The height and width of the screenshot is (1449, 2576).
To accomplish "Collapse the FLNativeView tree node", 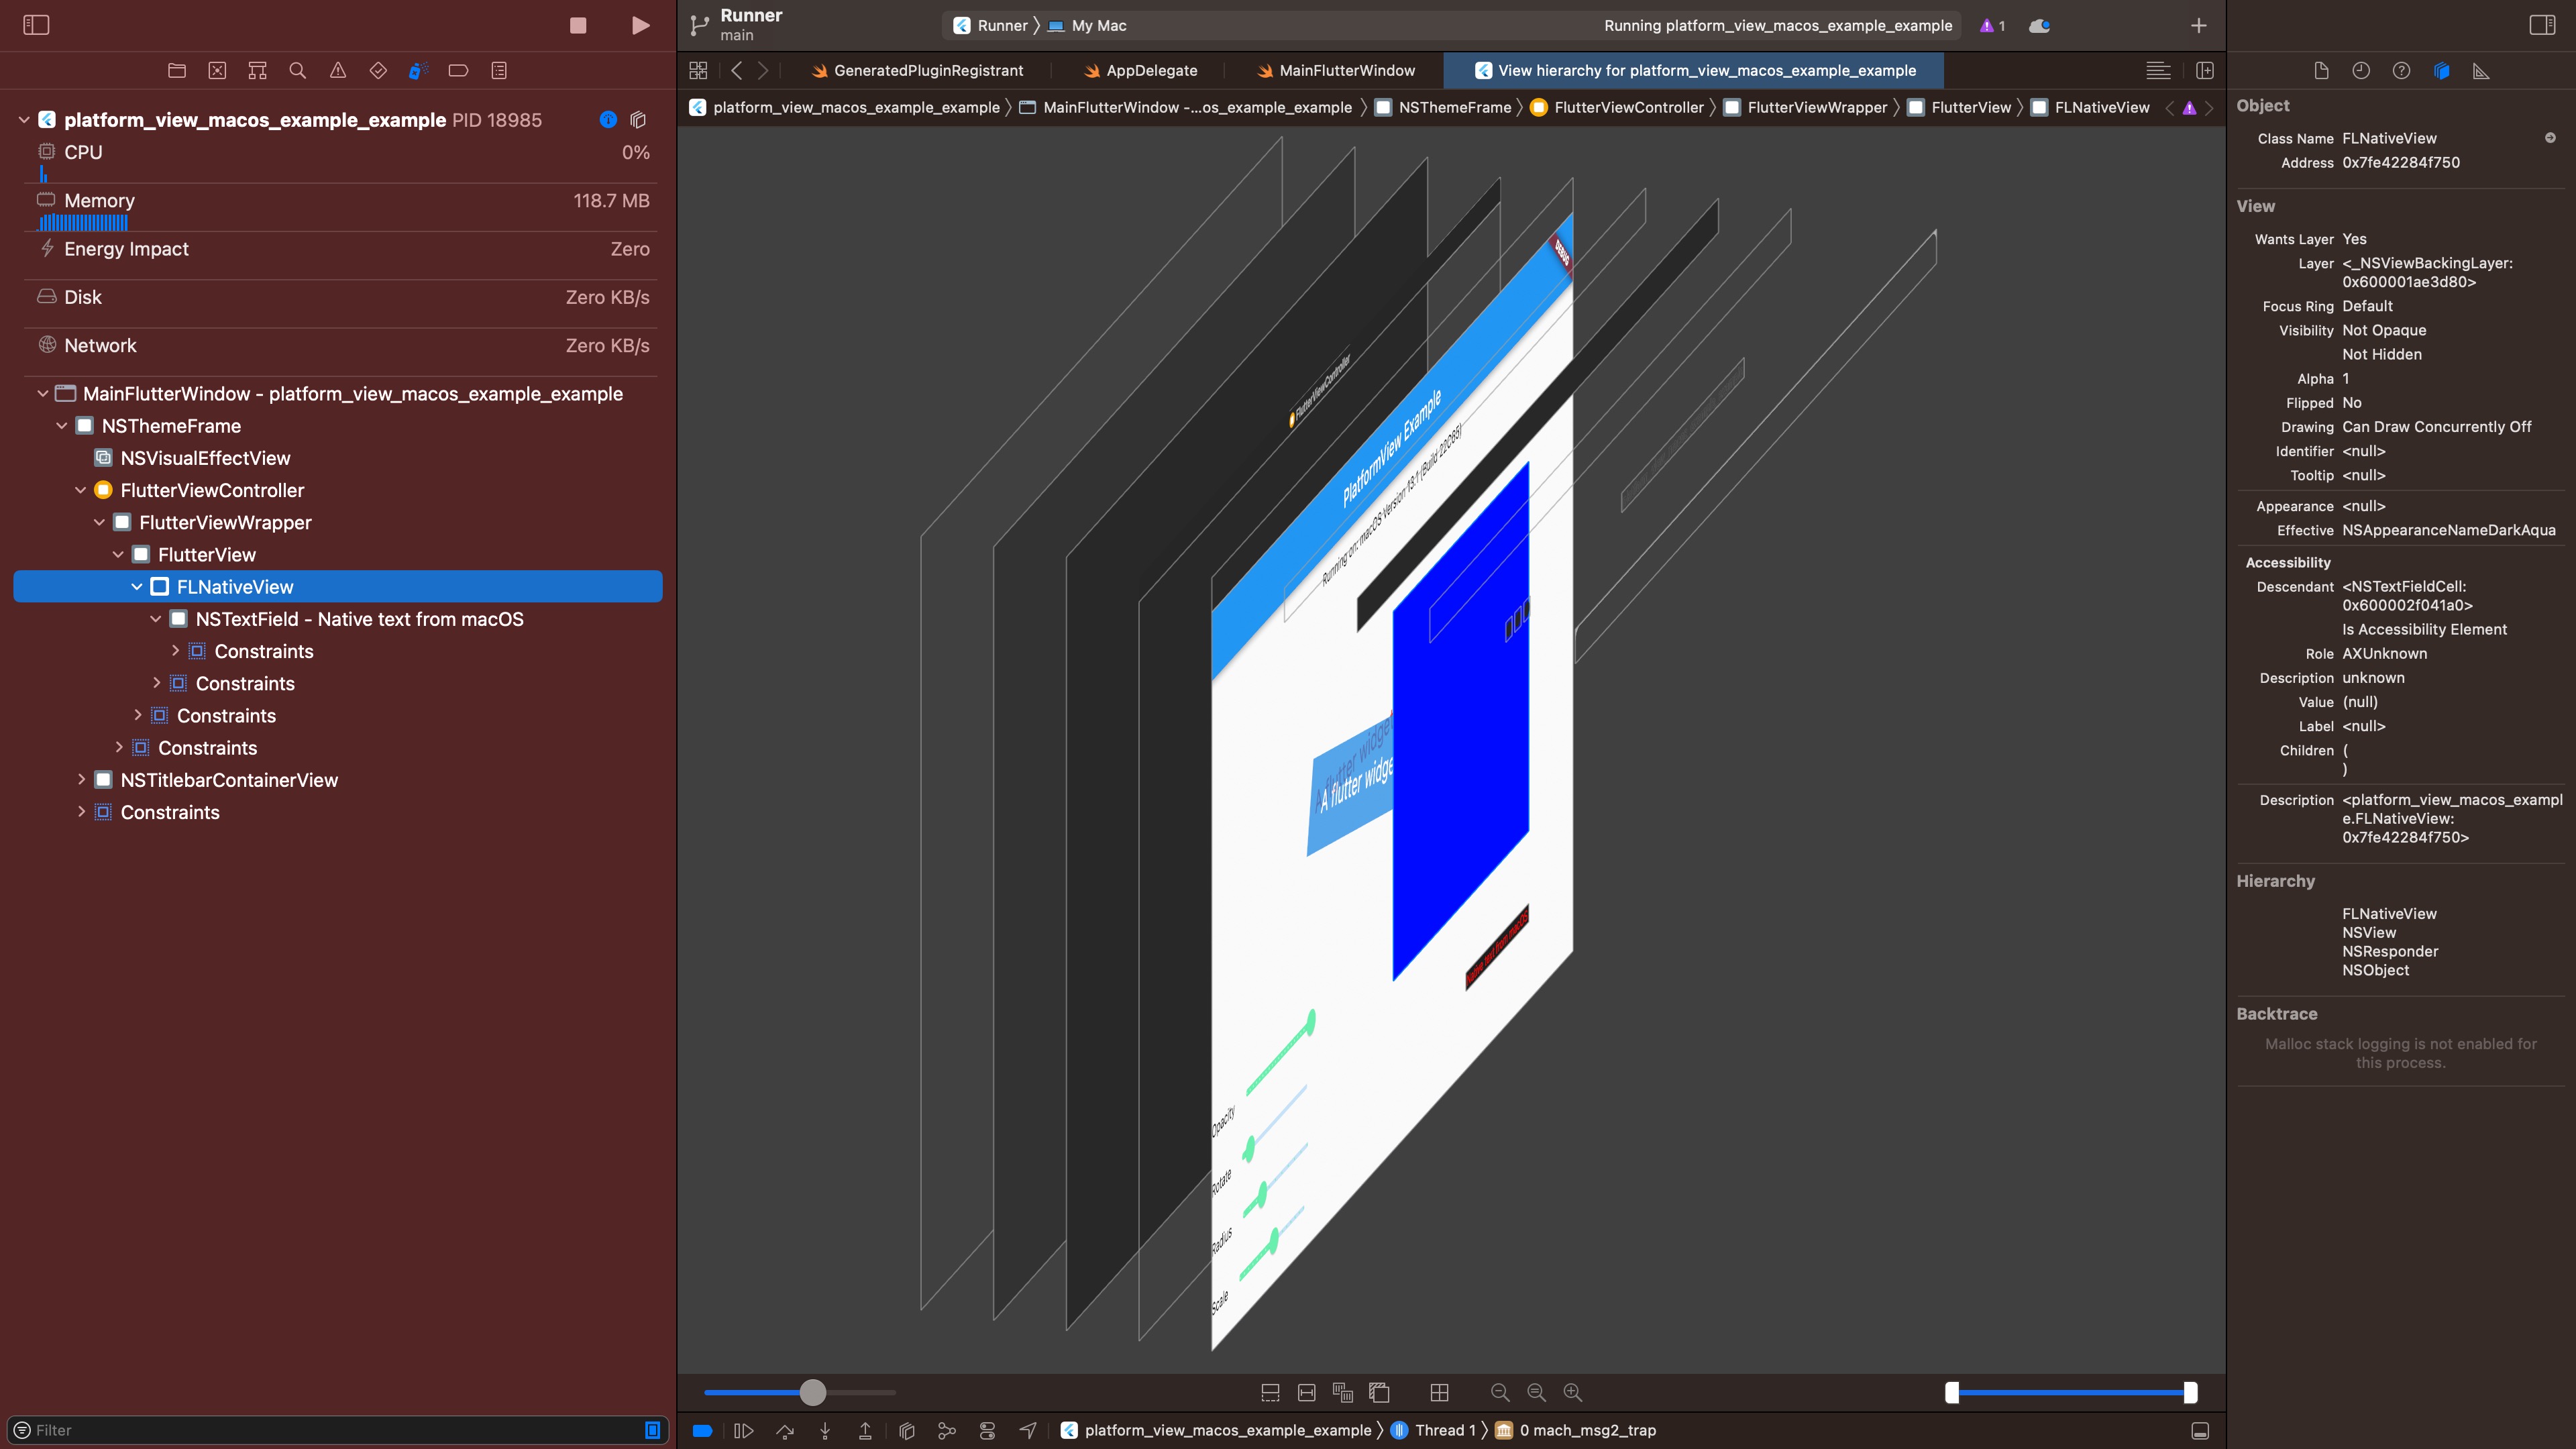I will tap(137, 587).
